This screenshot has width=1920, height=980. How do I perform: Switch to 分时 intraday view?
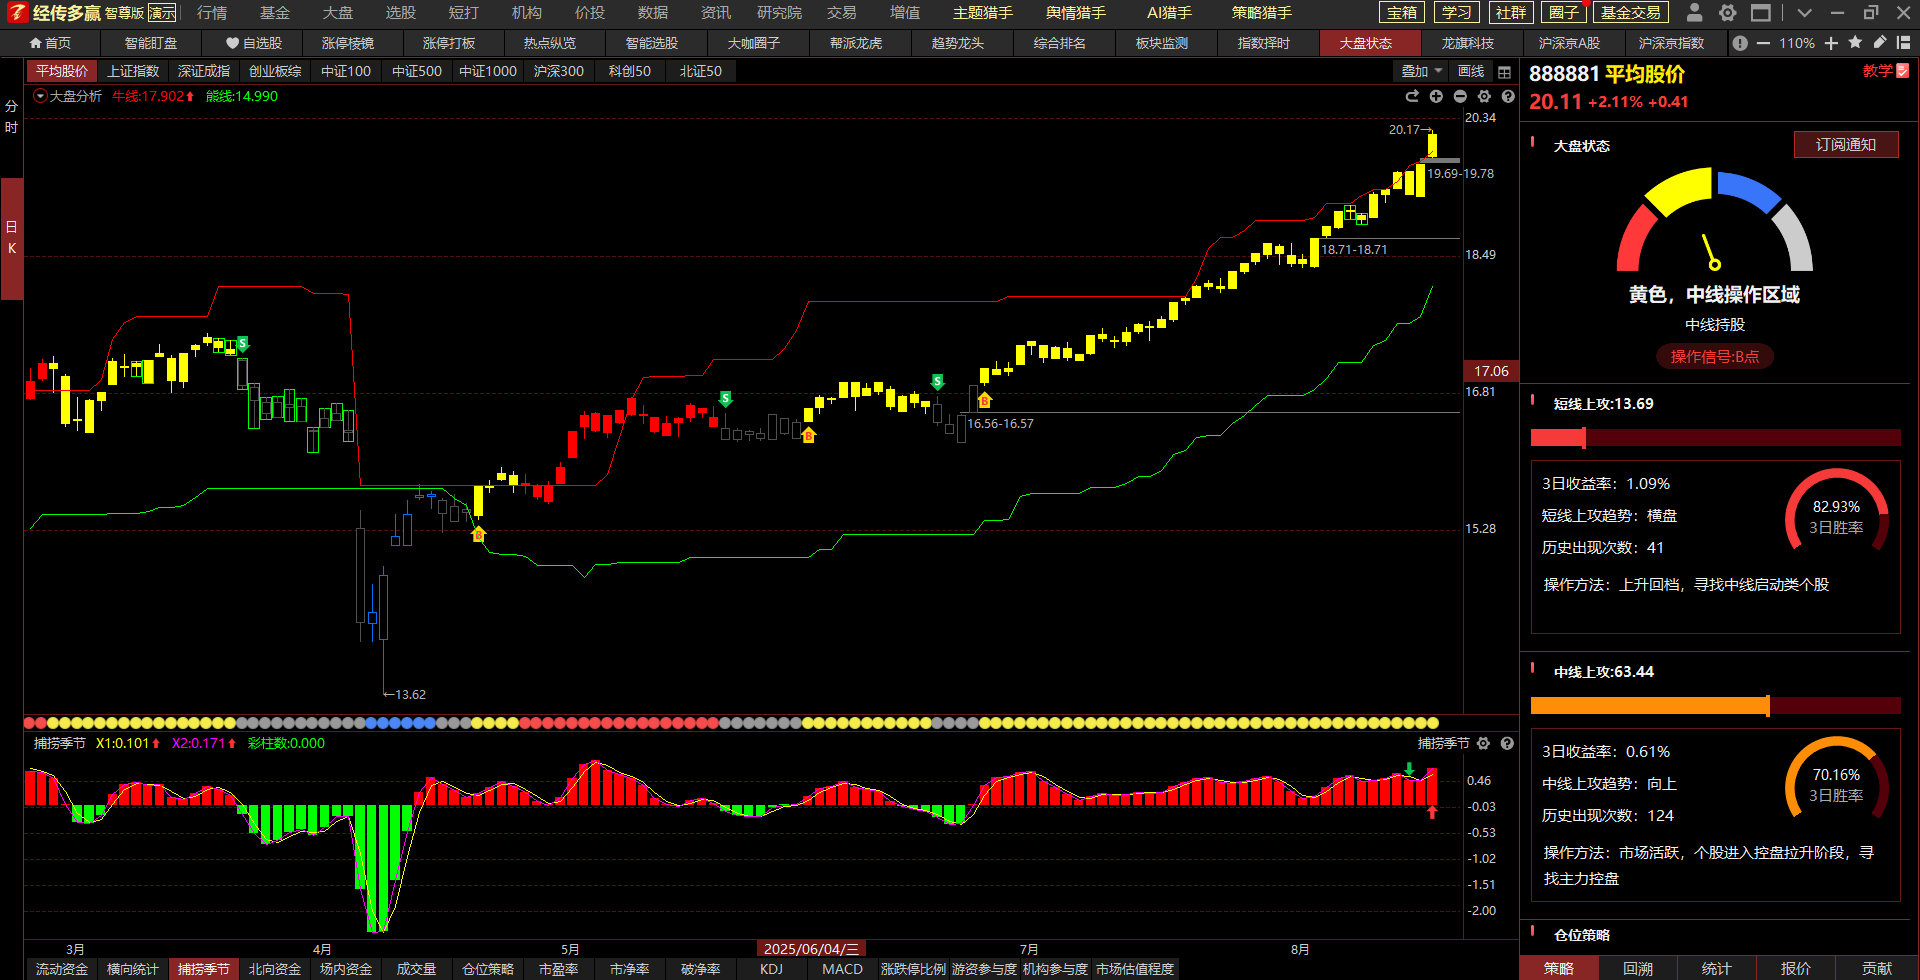click(x=11, y=116)
